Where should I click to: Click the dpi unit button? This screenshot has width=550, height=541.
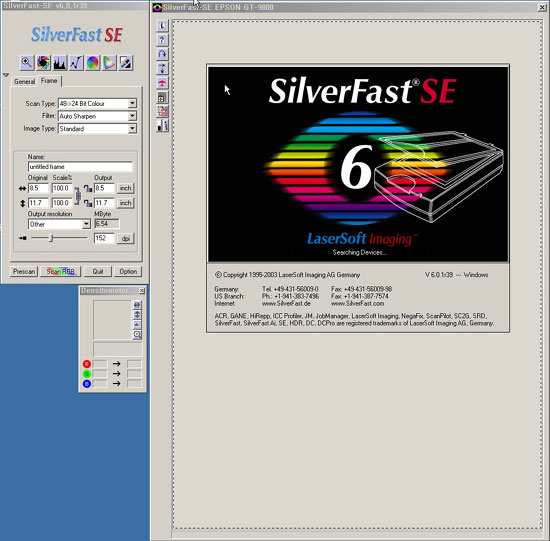click(x=126, y=239)
